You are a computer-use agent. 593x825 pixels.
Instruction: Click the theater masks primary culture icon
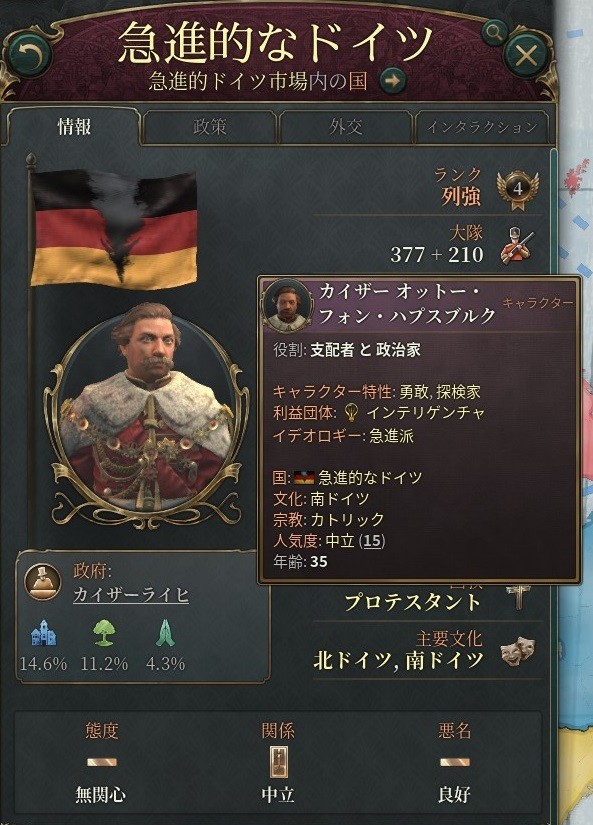click(x=518, y=650)
